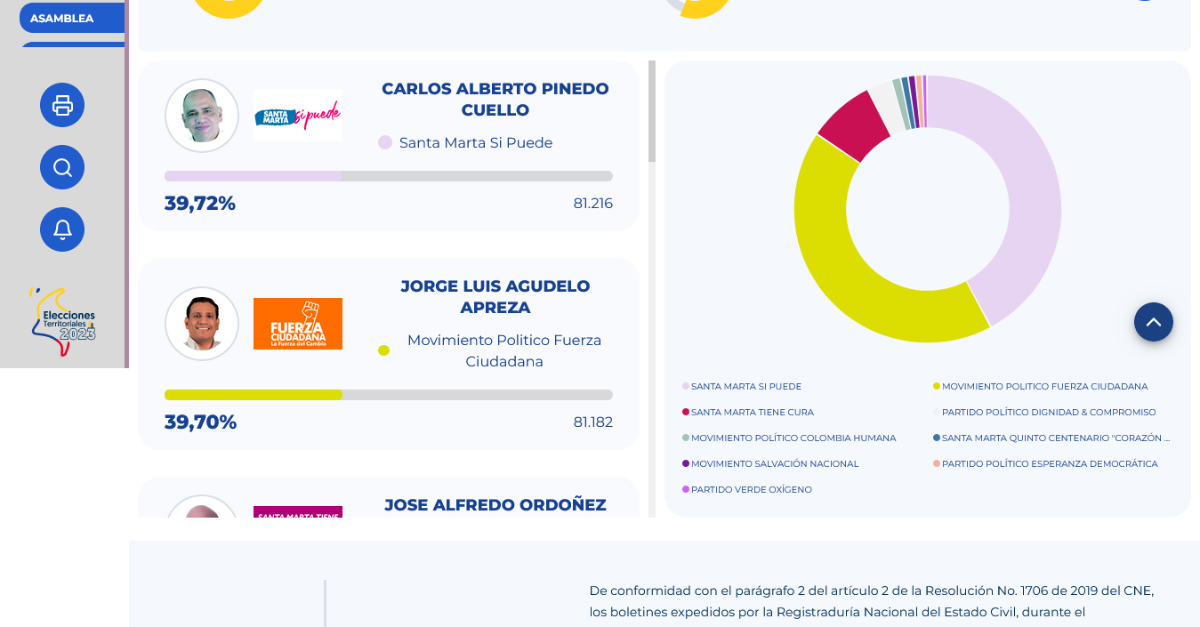The height and width of the screenshot is (627, 1200).
Task: Click Jorge Luis Agudelo Apreza's photo
Action: point(202,324)
